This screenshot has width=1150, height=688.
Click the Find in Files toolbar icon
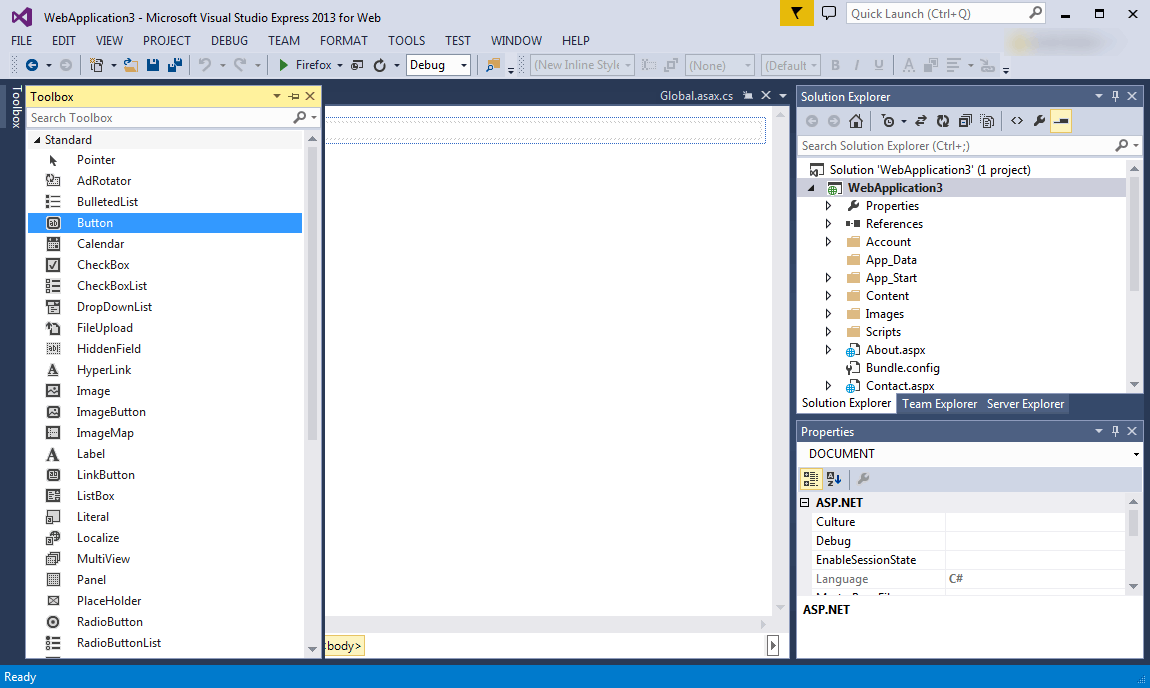click(493, 65)
